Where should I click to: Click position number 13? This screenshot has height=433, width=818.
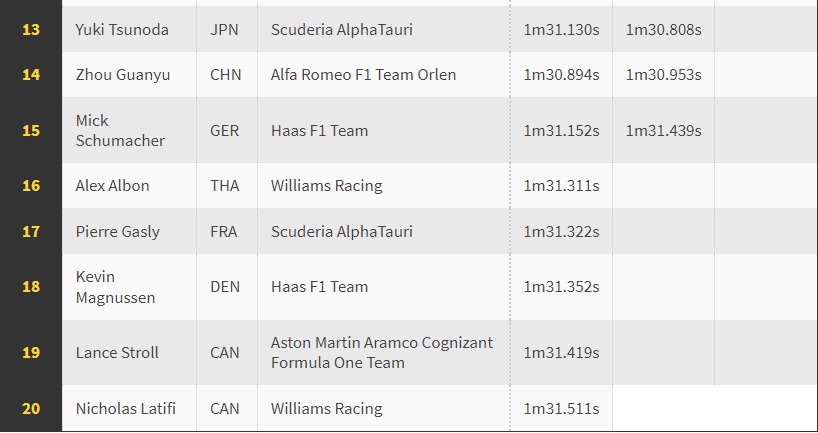[x=31, y=30]
